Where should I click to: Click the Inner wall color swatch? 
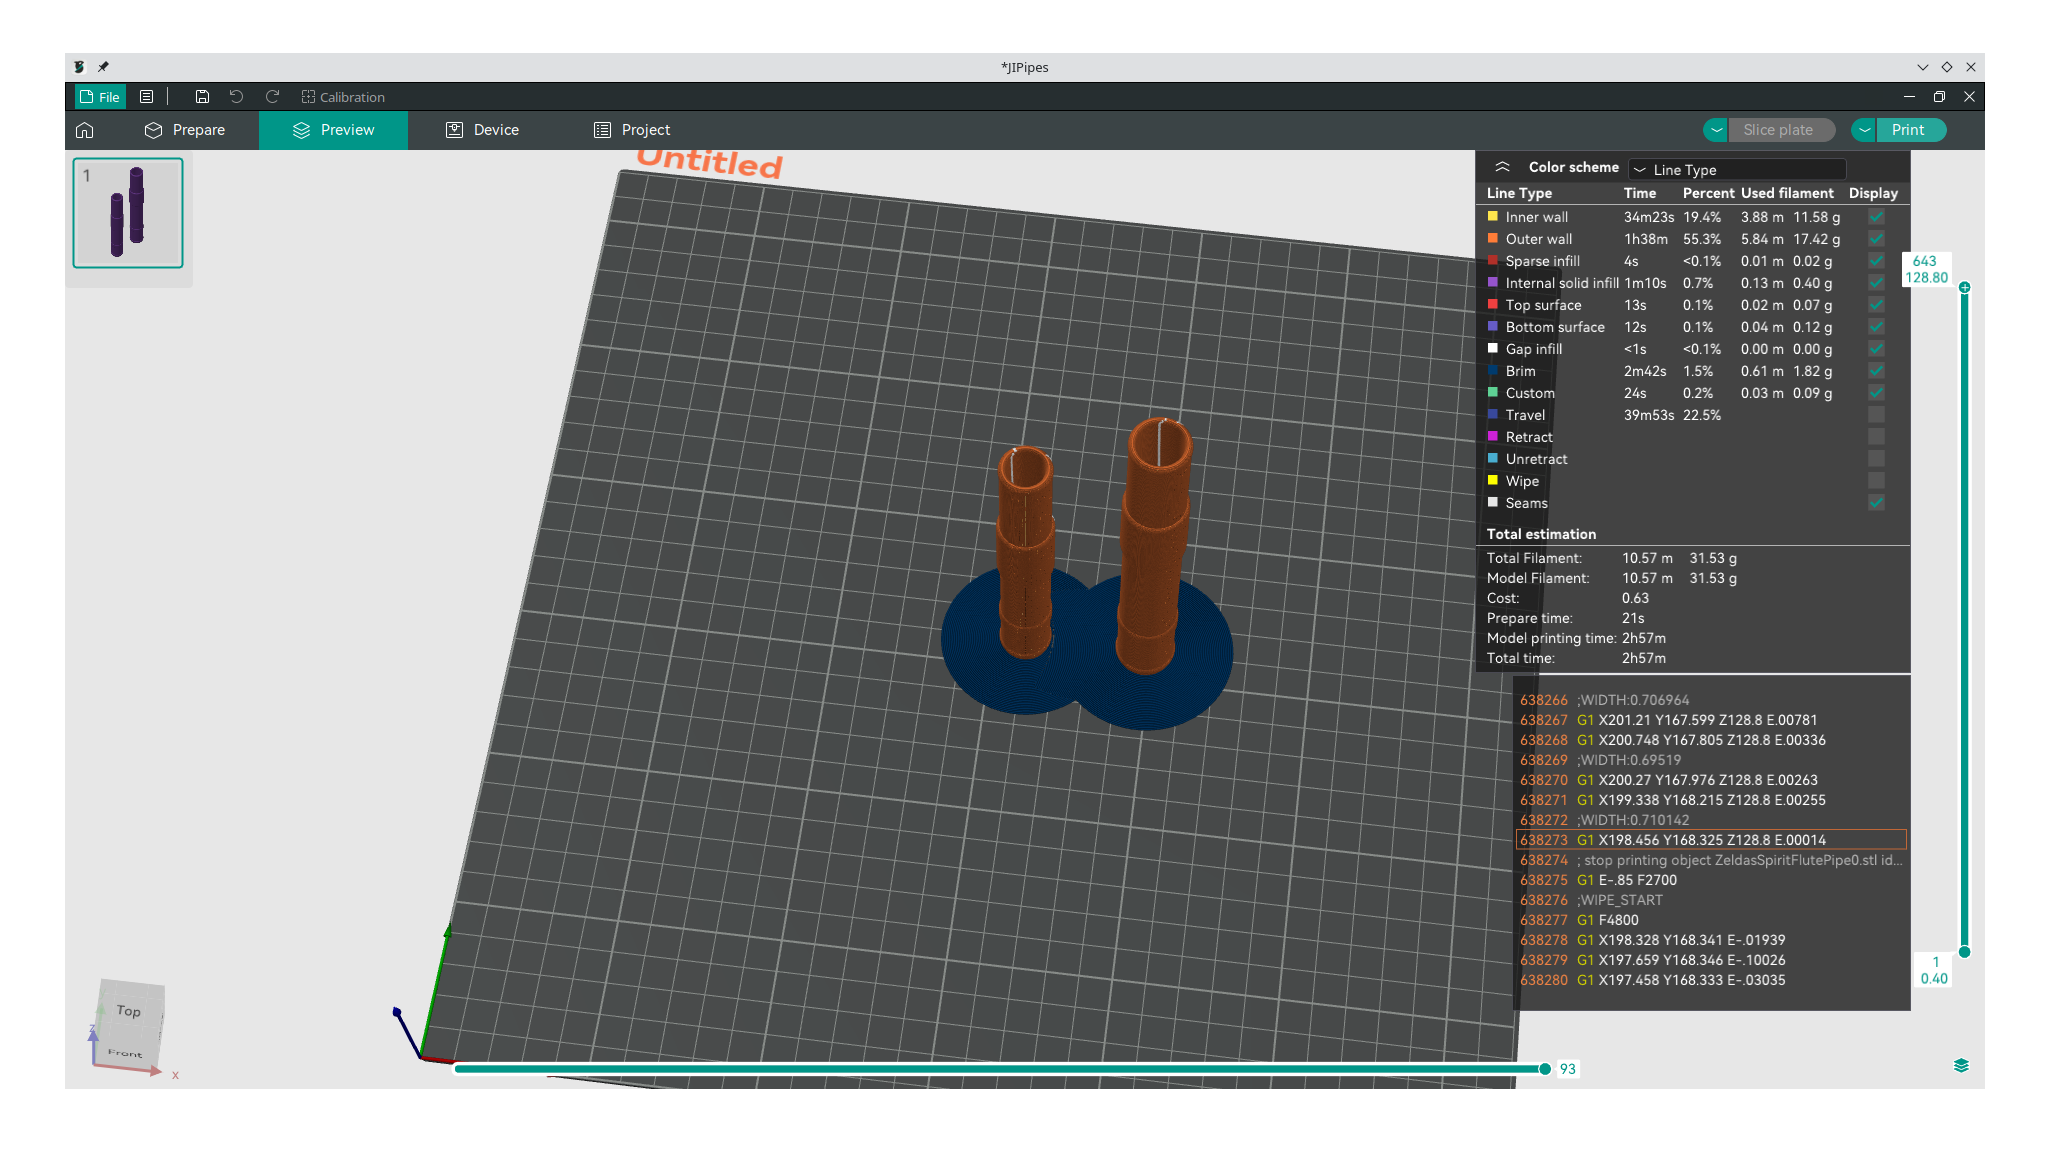tap(1493, 216)
